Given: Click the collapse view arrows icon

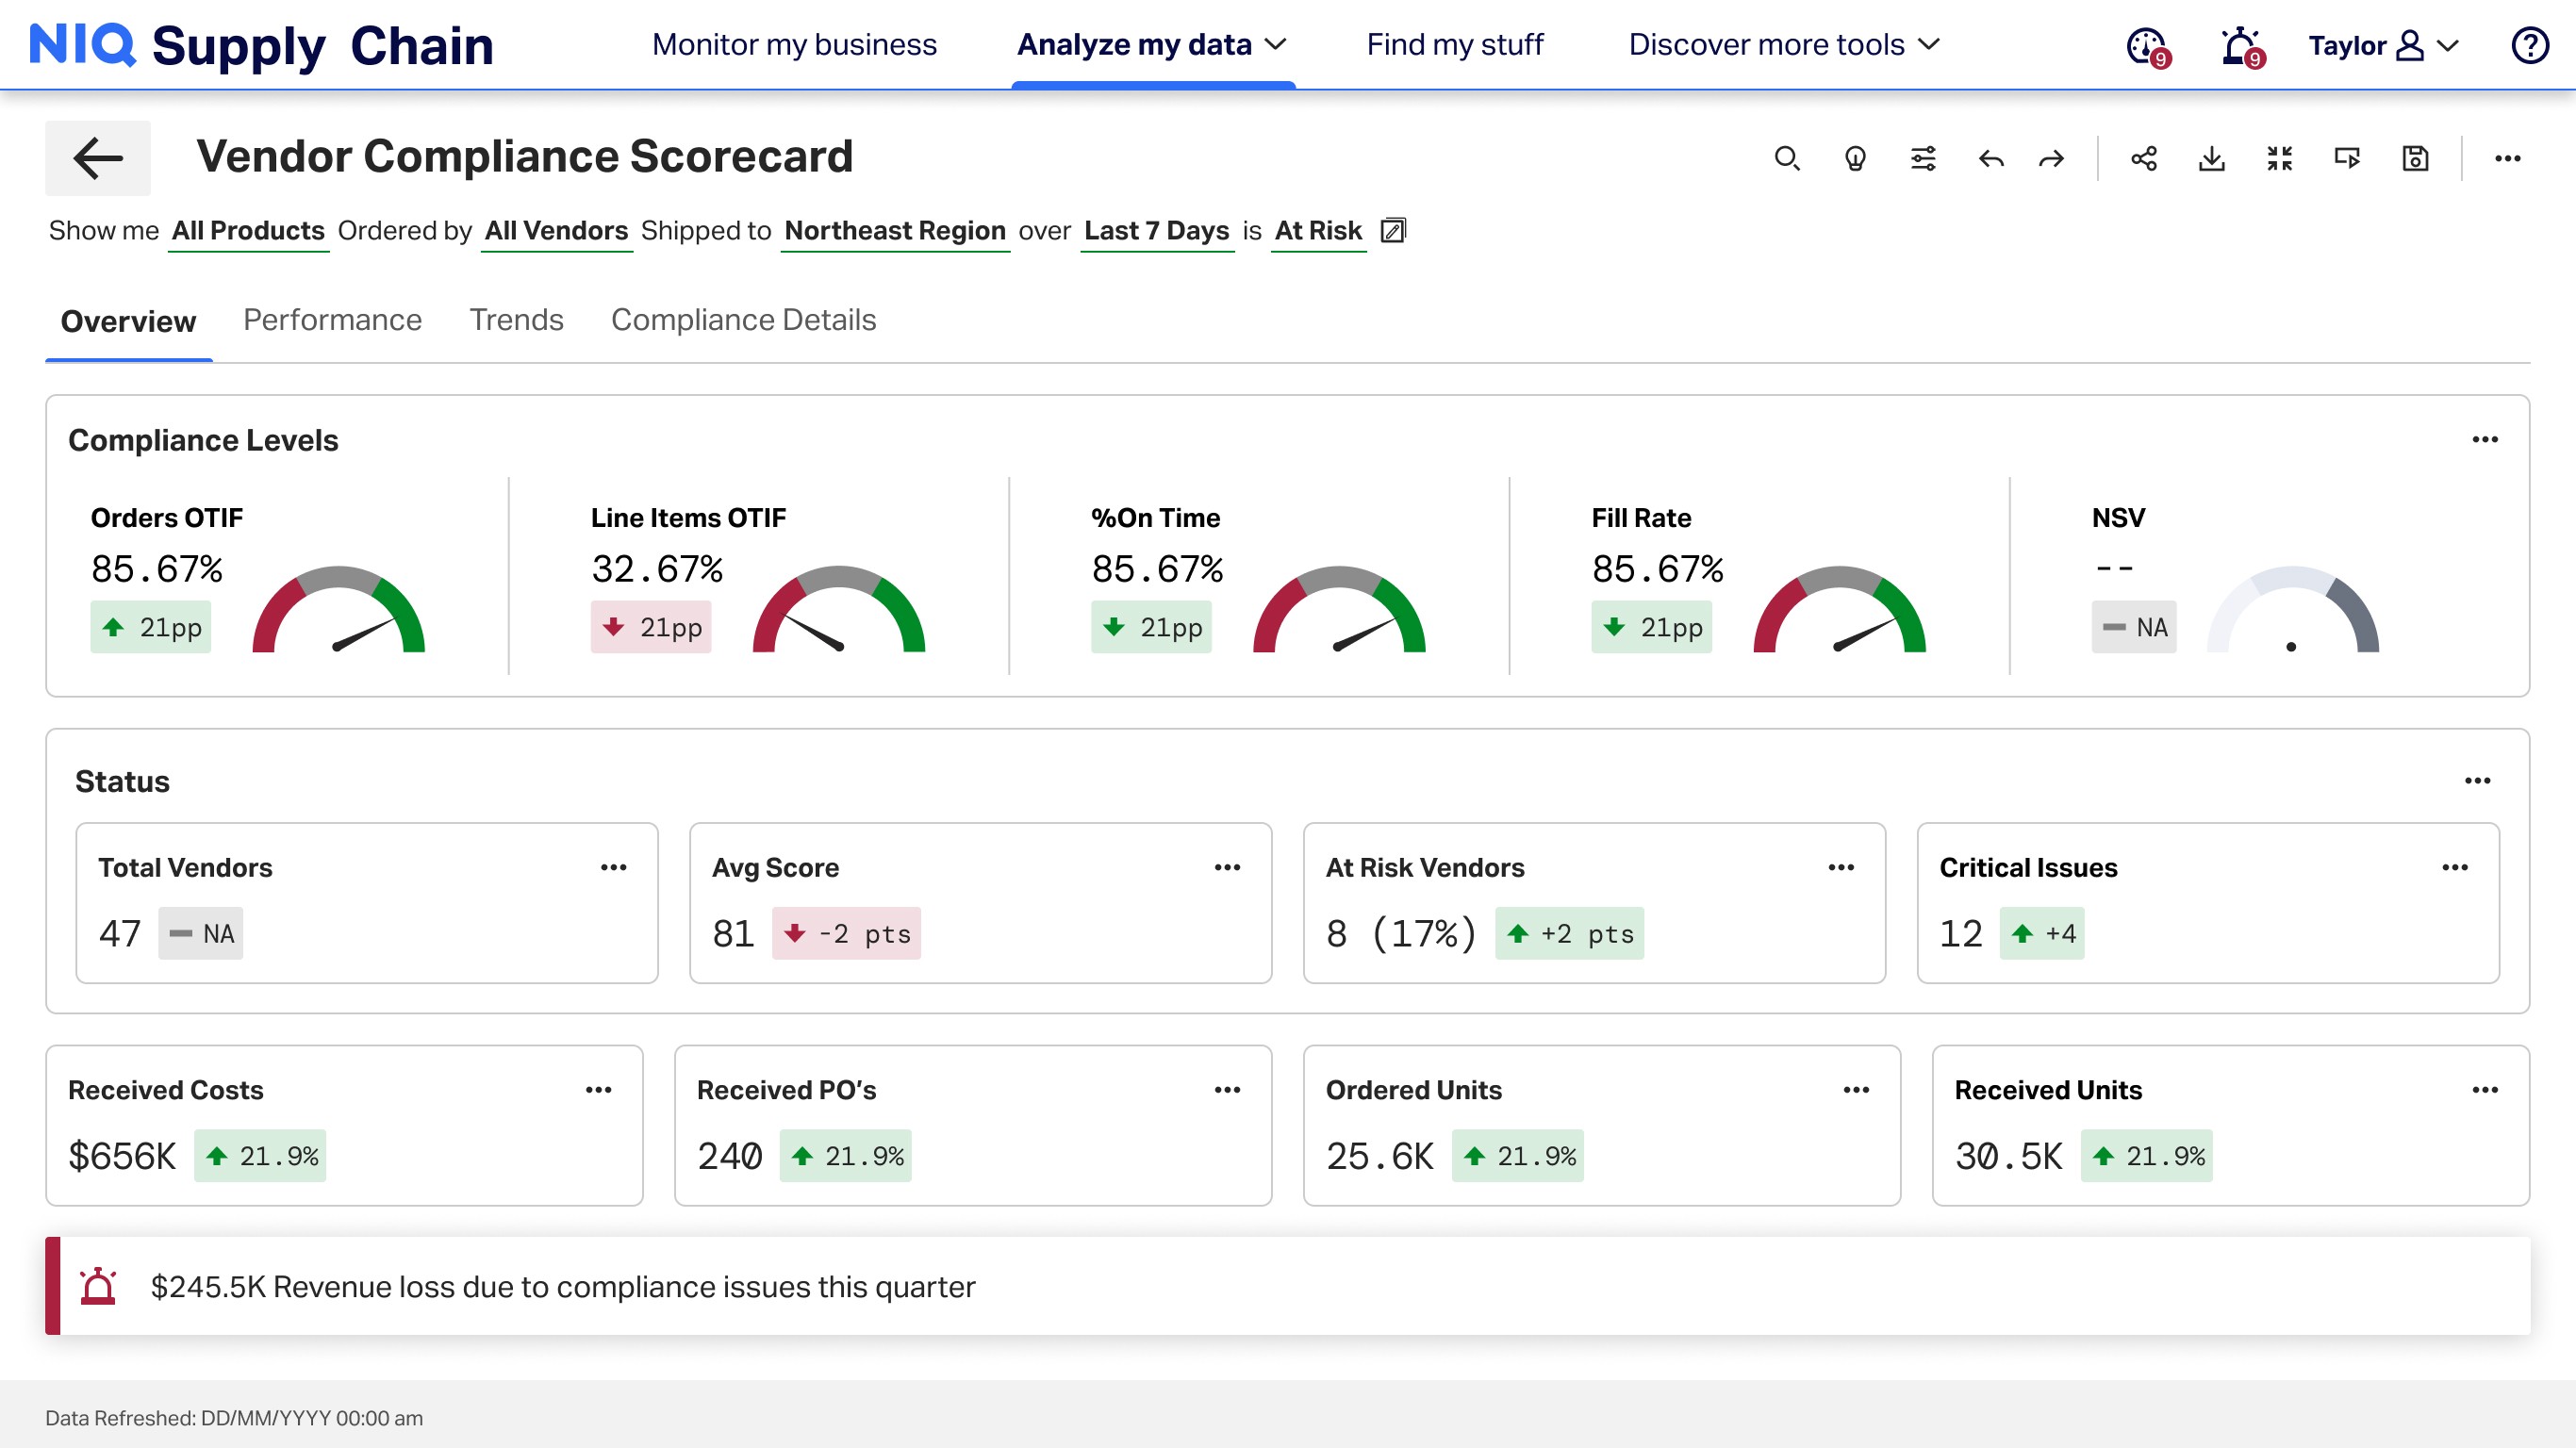Looking at the screenshot, I should coord(2279,158).
